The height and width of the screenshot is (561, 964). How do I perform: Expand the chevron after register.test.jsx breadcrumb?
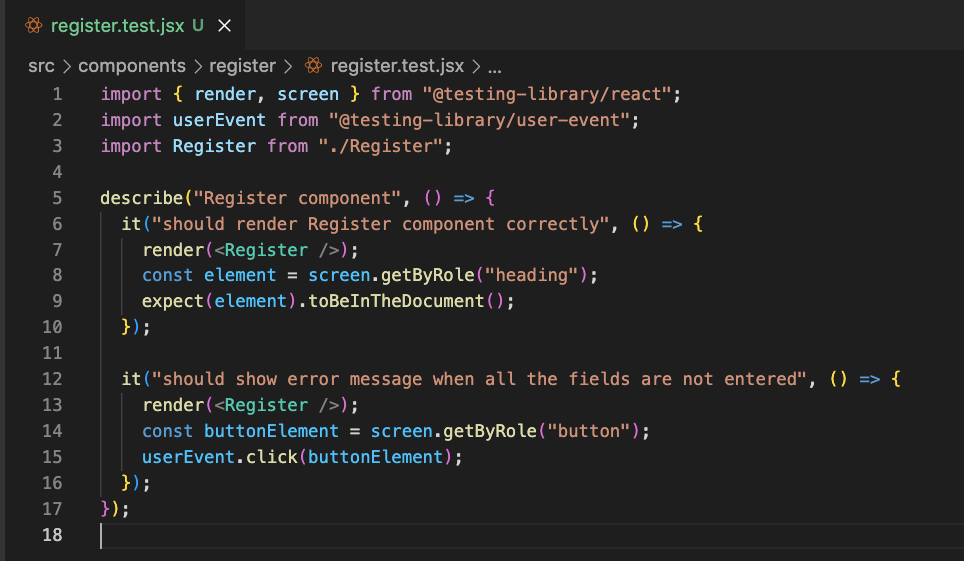(476, 66)
